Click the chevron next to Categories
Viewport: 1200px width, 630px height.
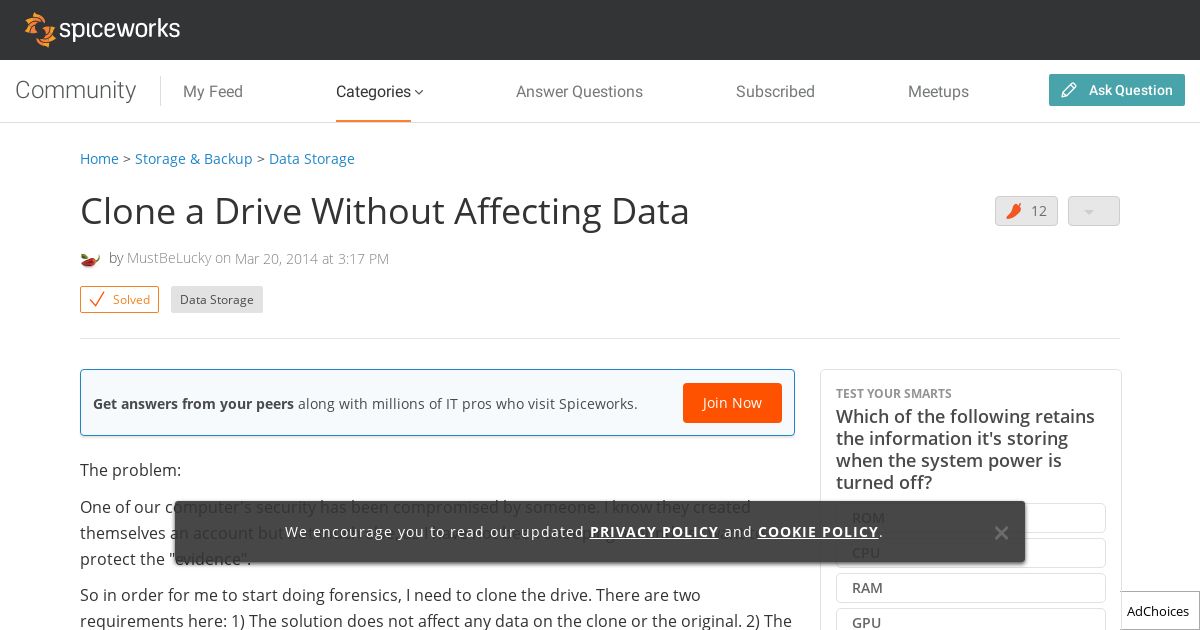(x=419, y=92)
